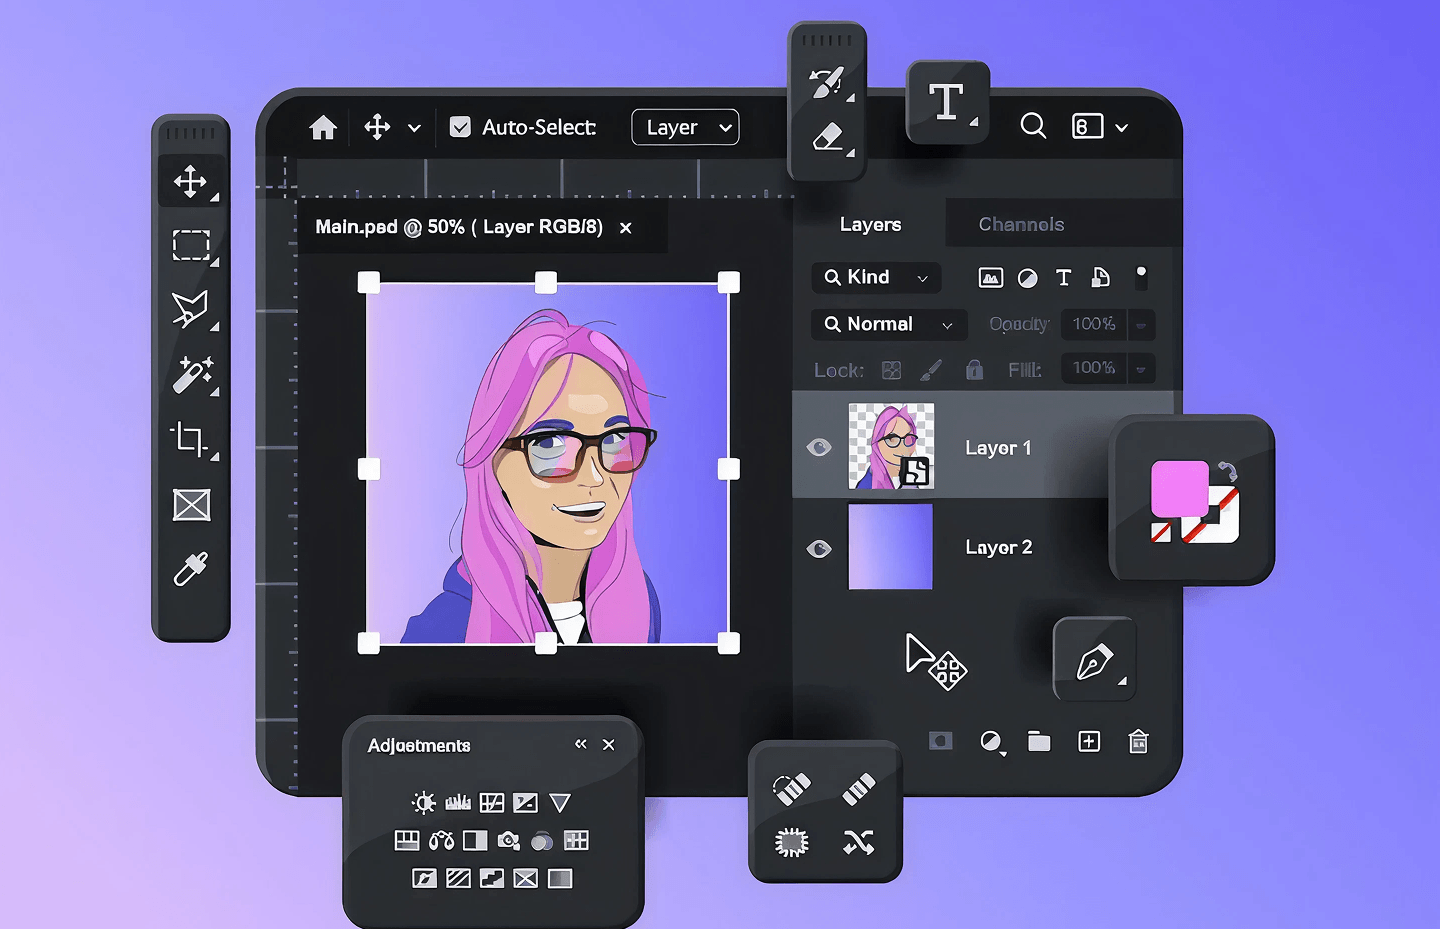Open the search magnifier in top bar
This screenshot has width=1440, height=929.
[1033, 126]
